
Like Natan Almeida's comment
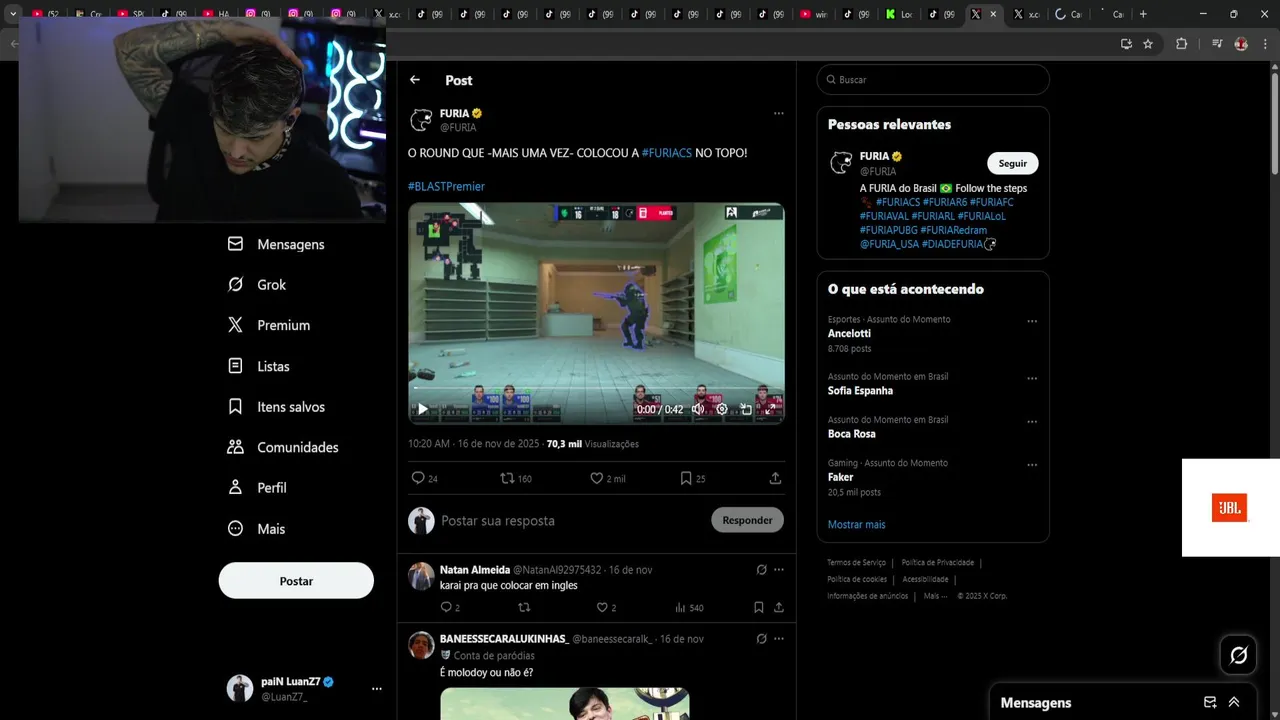point(602,607)
